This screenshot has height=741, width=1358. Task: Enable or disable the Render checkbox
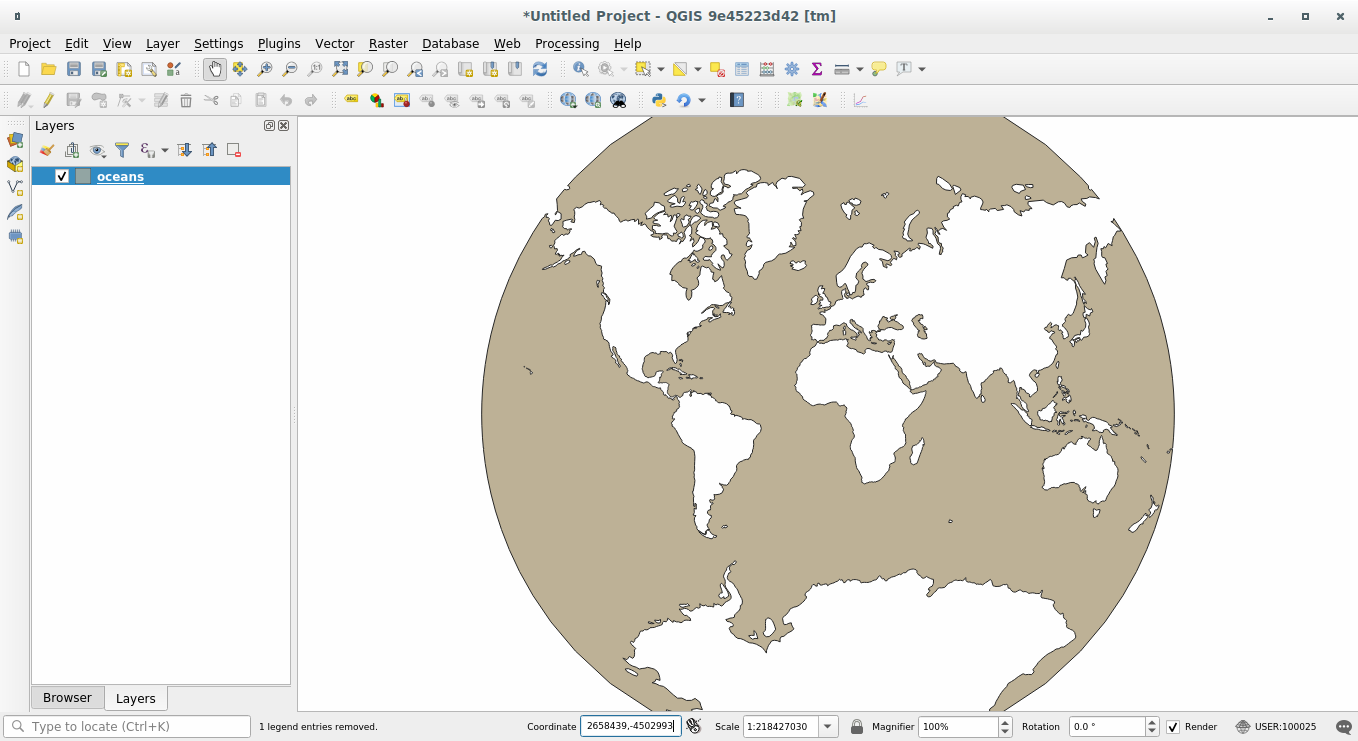click(x=1173, y=727)
